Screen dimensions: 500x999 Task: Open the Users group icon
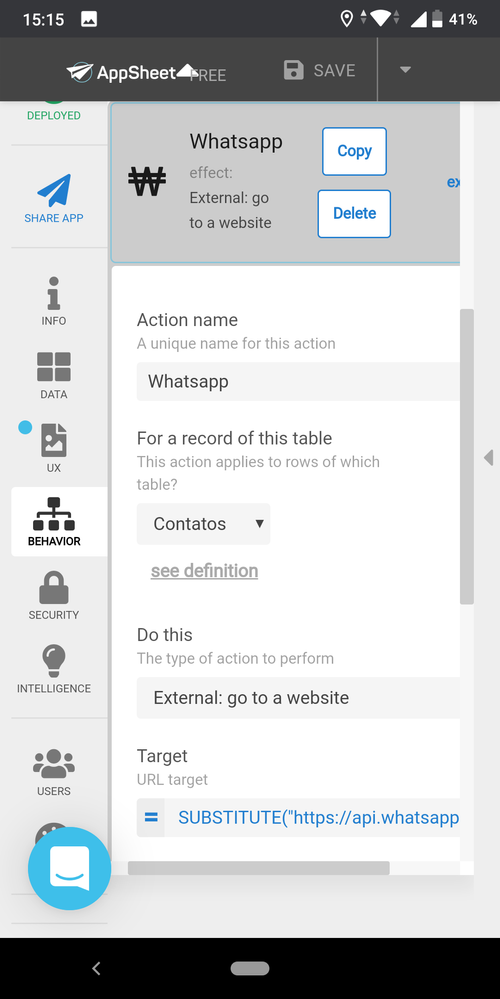tap(54, 763)
